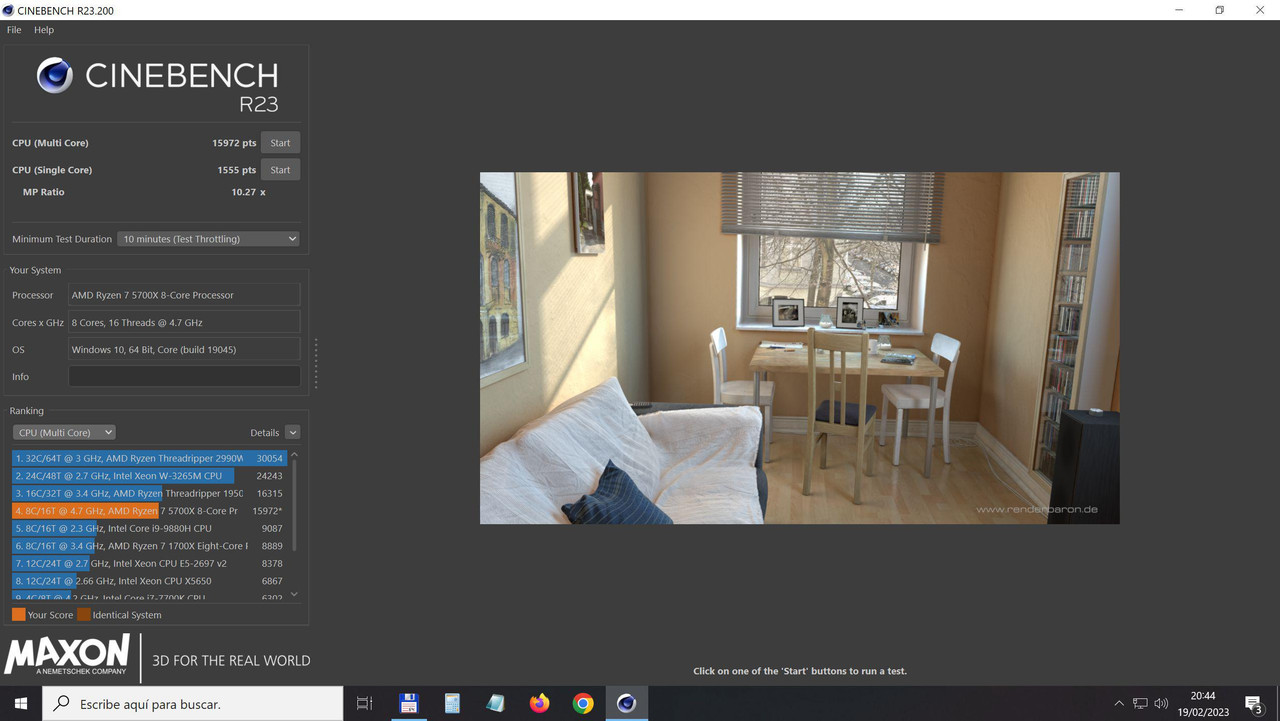
Task: Select the Threadripper 2990W ranking row
Action: point(149,458)
